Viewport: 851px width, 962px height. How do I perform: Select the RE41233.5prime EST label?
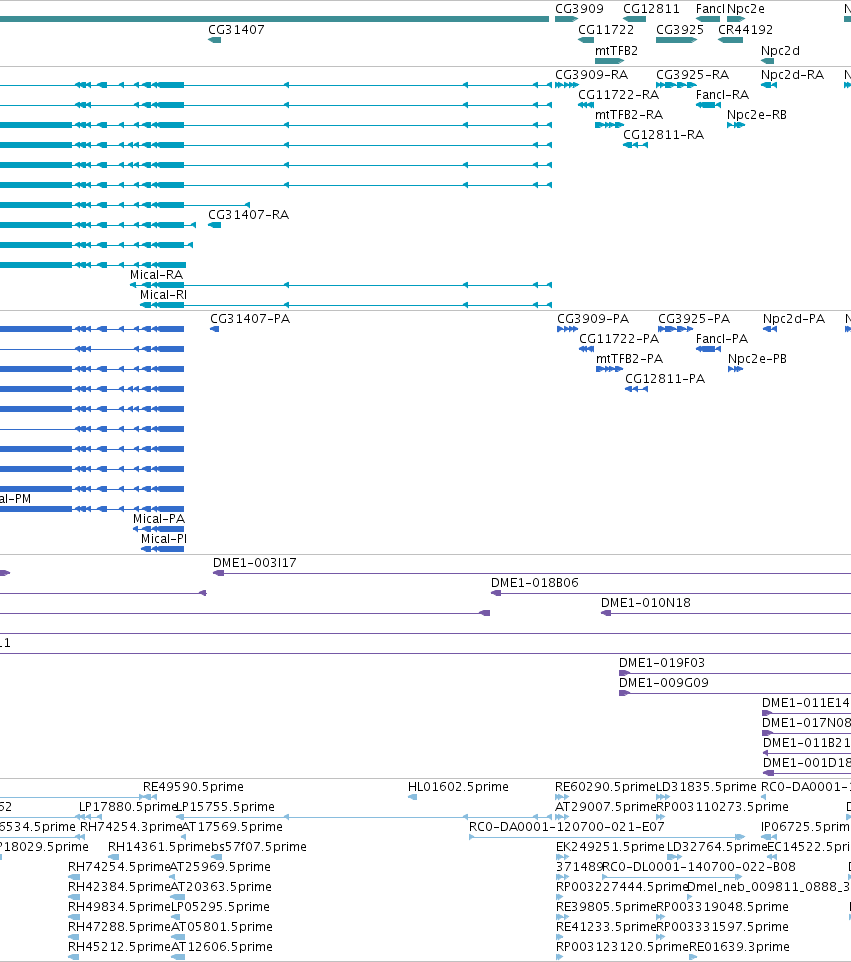606,926
